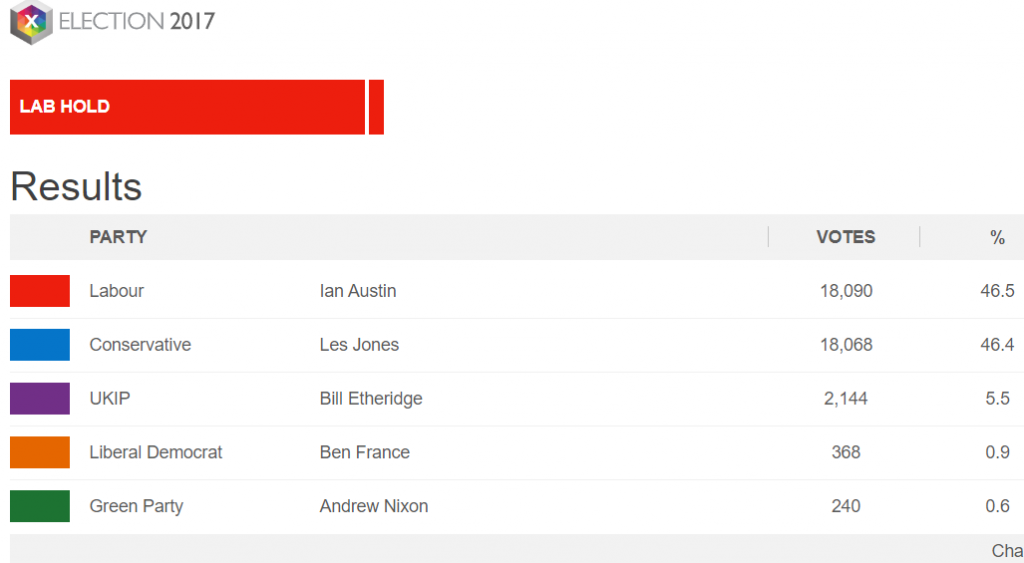Click the purple UKIP color swatch
The height and width of the screenshot is (563, 1024).
(40, 398)
